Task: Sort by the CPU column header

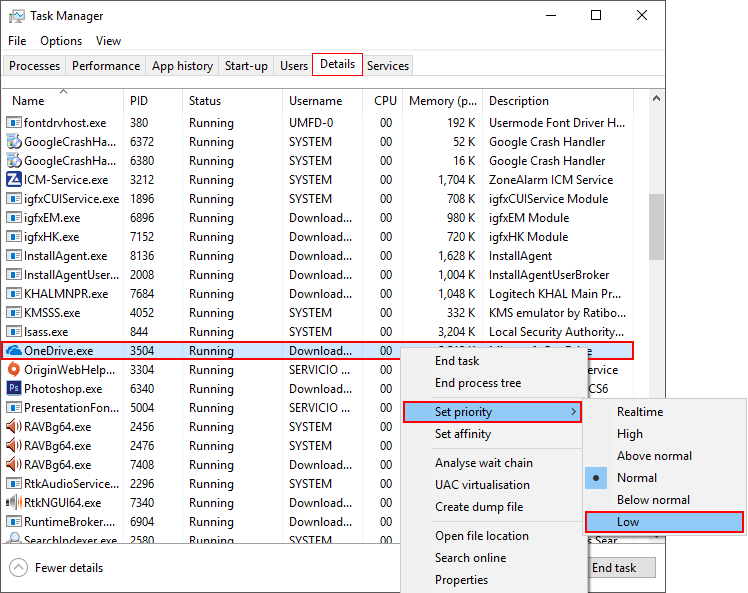Action: tap(383, 101)
